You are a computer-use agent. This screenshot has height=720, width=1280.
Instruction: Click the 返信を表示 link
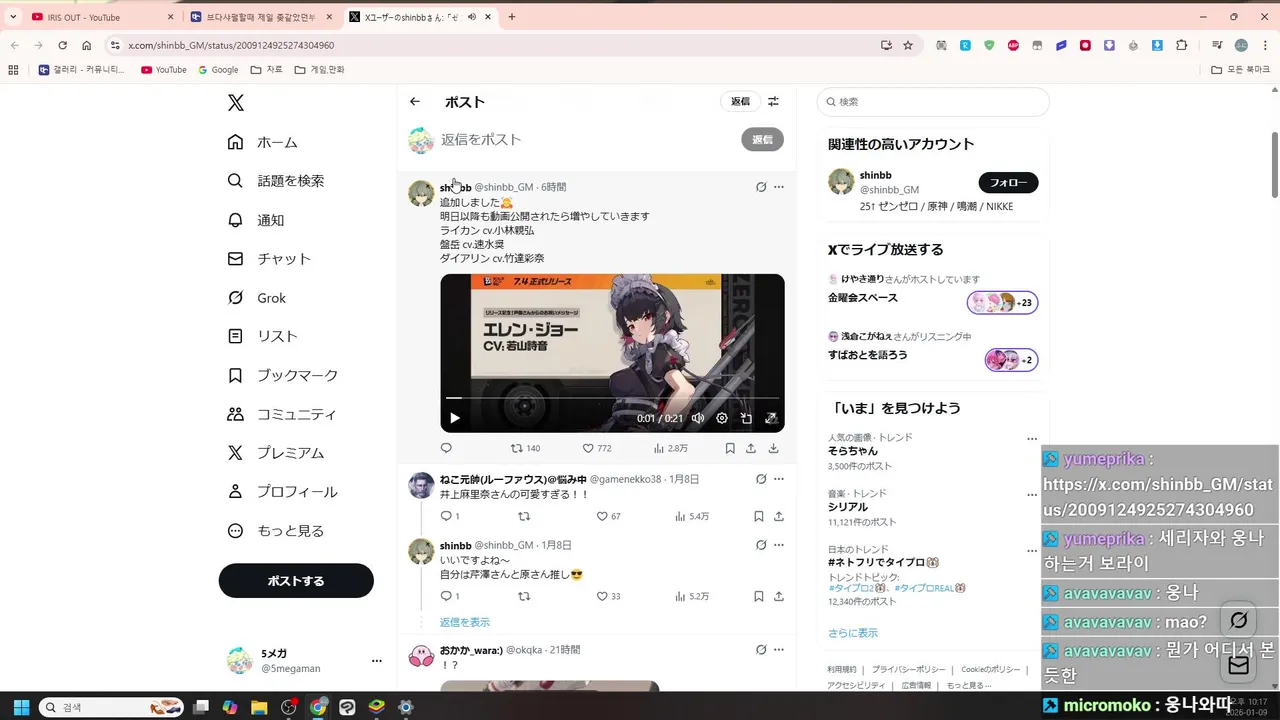pos(465,622)
